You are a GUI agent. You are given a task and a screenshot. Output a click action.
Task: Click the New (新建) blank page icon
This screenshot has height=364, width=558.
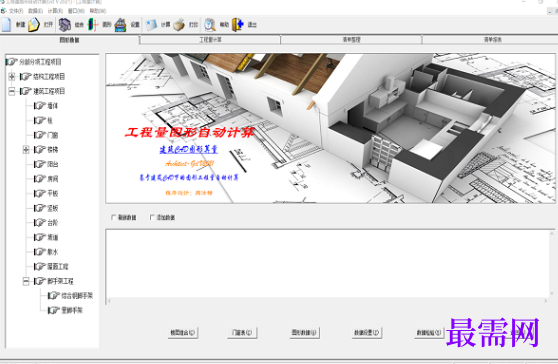tap(6, 25)
